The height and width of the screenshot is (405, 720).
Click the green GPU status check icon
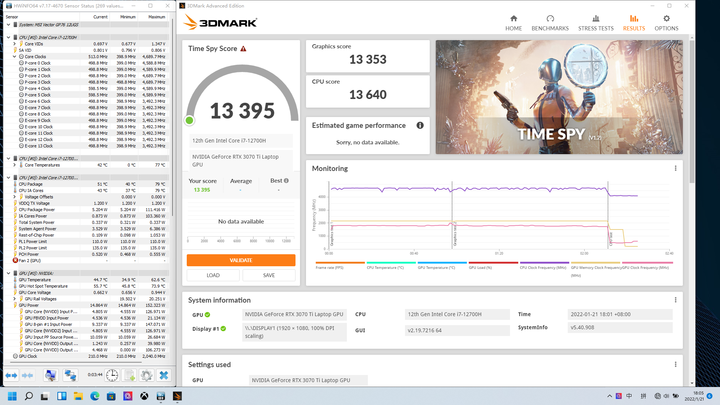coord(208,315)
